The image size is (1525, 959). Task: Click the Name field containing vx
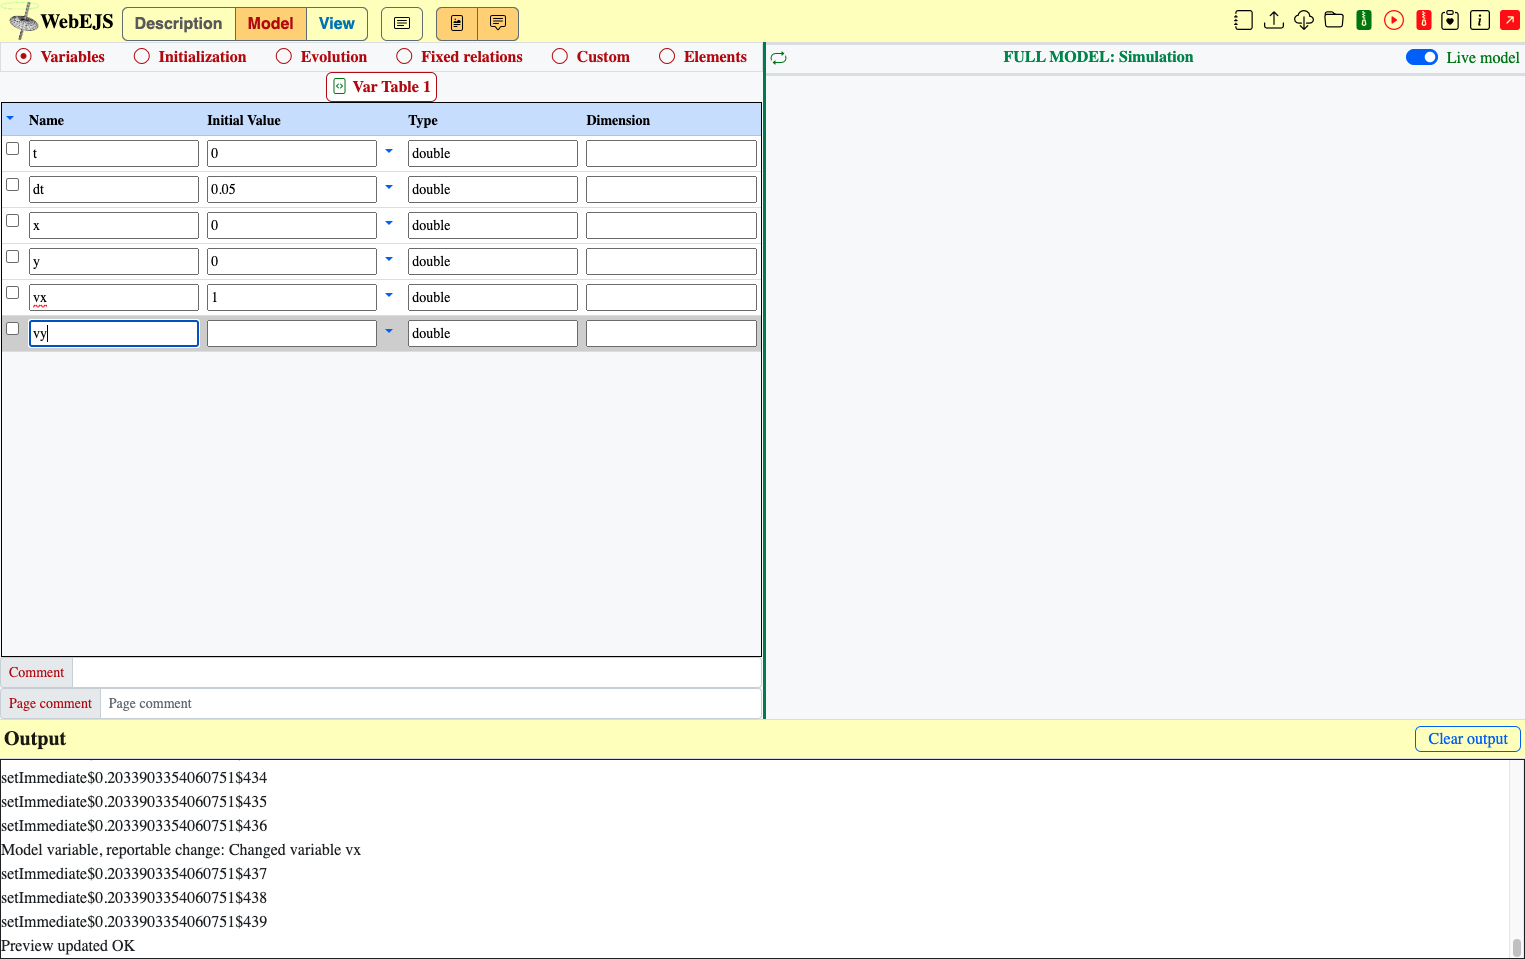(114, 297)
